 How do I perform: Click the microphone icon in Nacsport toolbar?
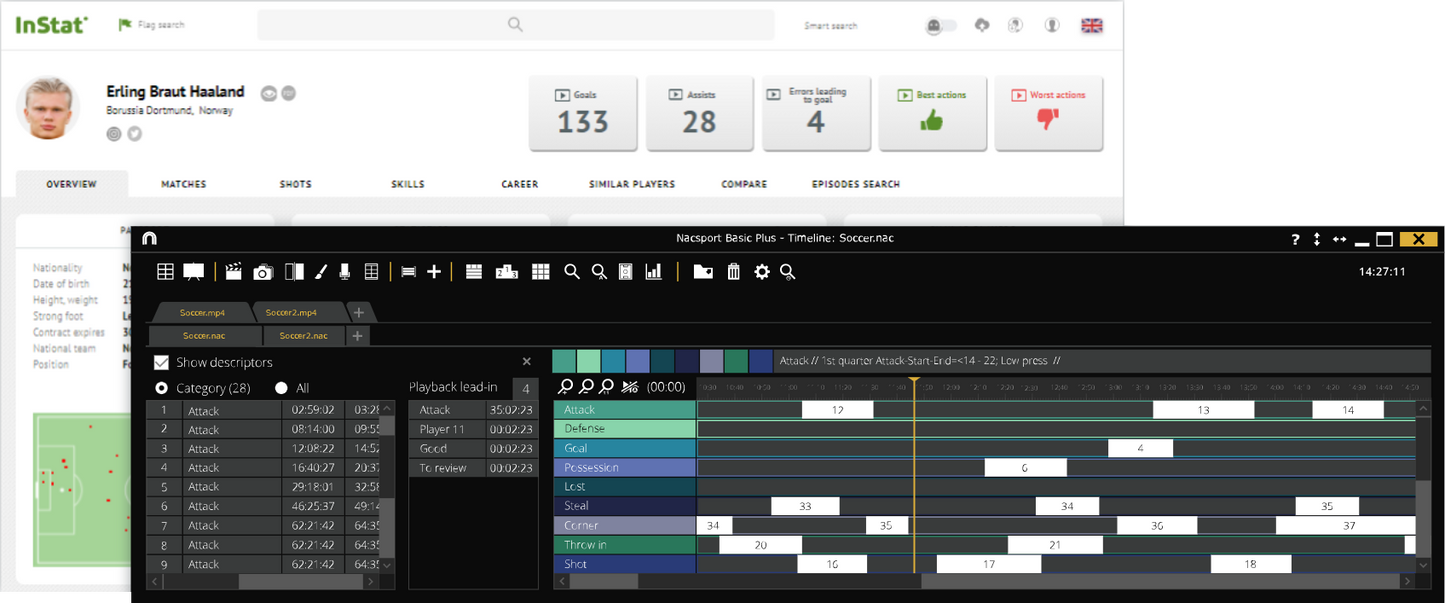coord(345,272)
